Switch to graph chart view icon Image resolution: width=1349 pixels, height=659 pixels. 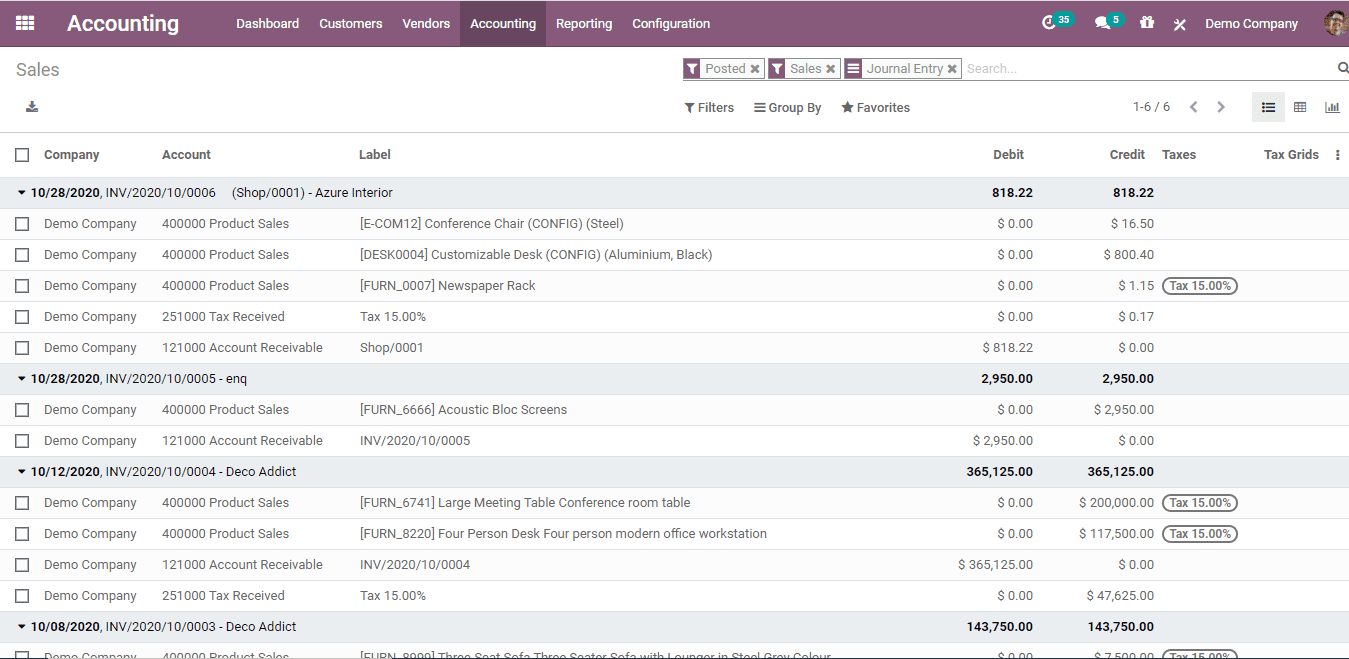tap(1332, 107)
